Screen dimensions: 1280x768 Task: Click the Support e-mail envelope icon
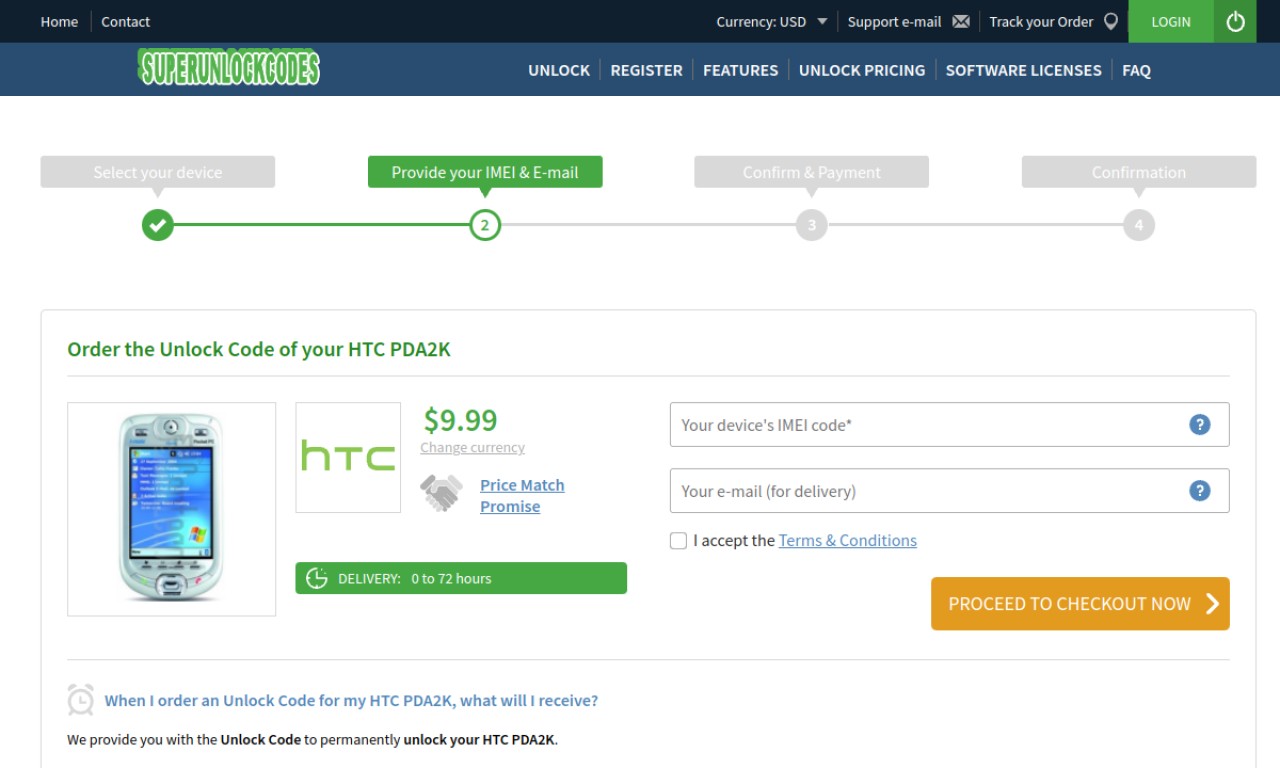click(961, 21)
